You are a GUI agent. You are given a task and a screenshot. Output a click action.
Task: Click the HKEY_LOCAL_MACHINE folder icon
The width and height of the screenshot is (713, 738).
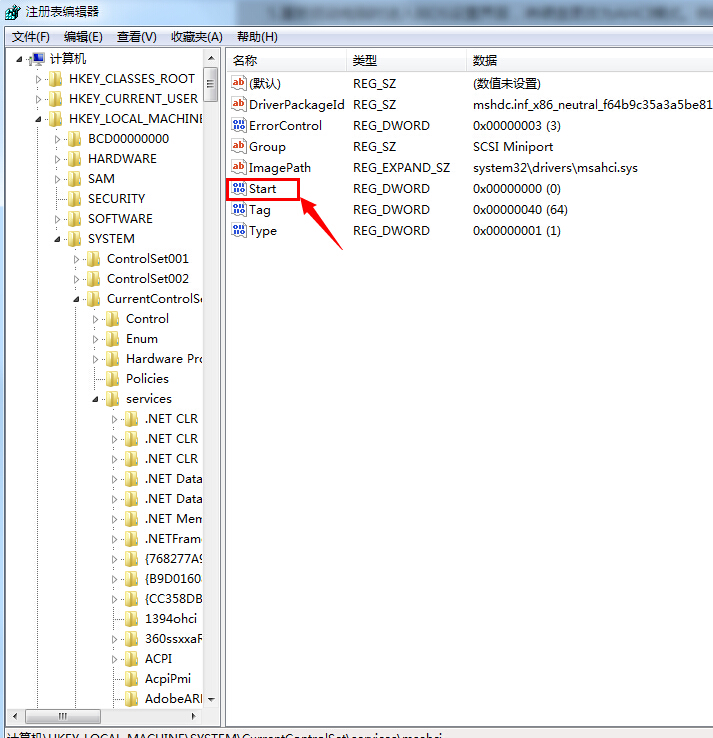click(x=56, y=119)
